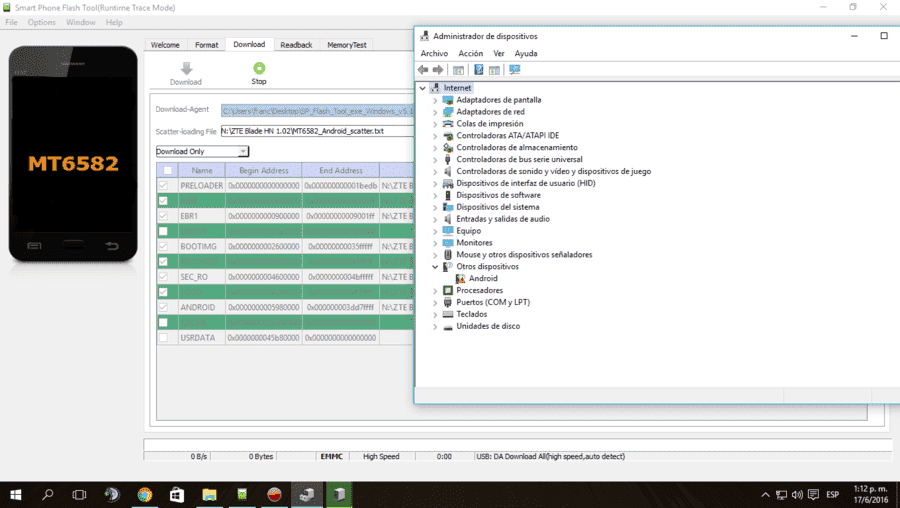Toggle the unchecked box in the row below EBR1
This screenshot has height=508, width=900.
(164, 231)
